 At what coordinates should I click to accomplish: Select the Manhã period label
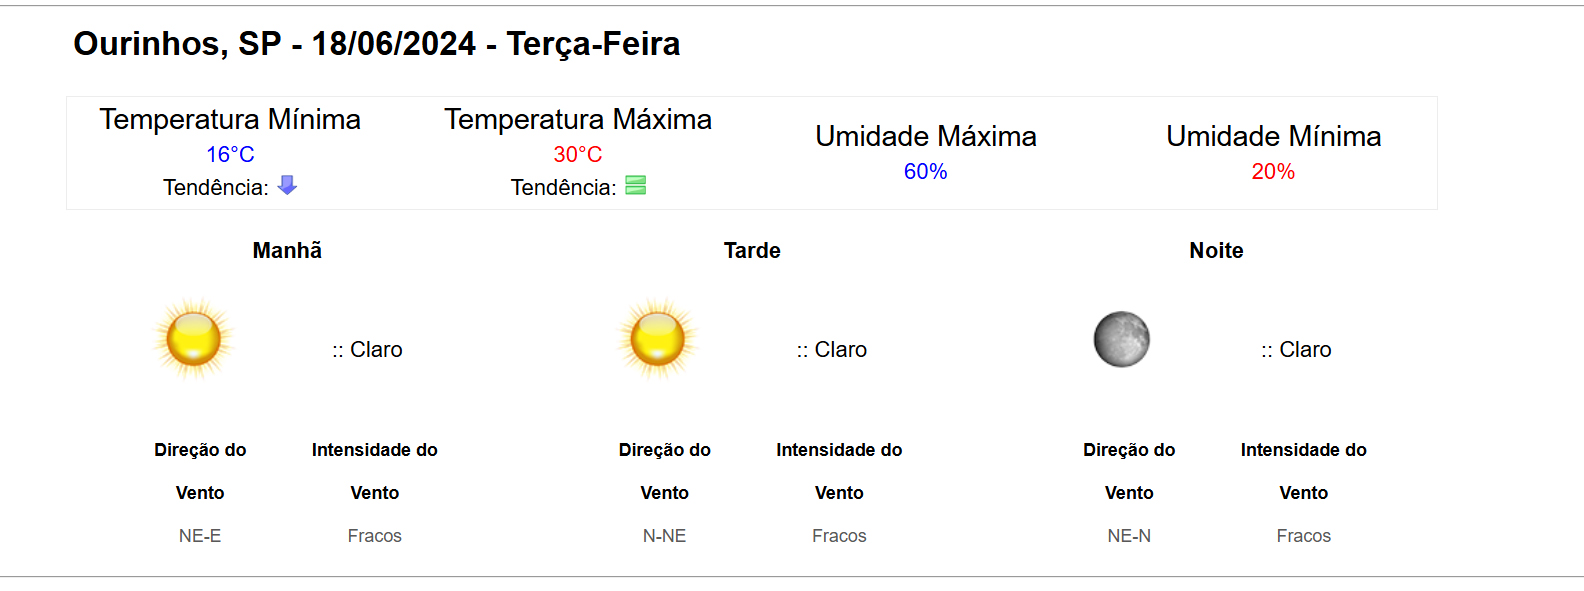click(287, 251)
